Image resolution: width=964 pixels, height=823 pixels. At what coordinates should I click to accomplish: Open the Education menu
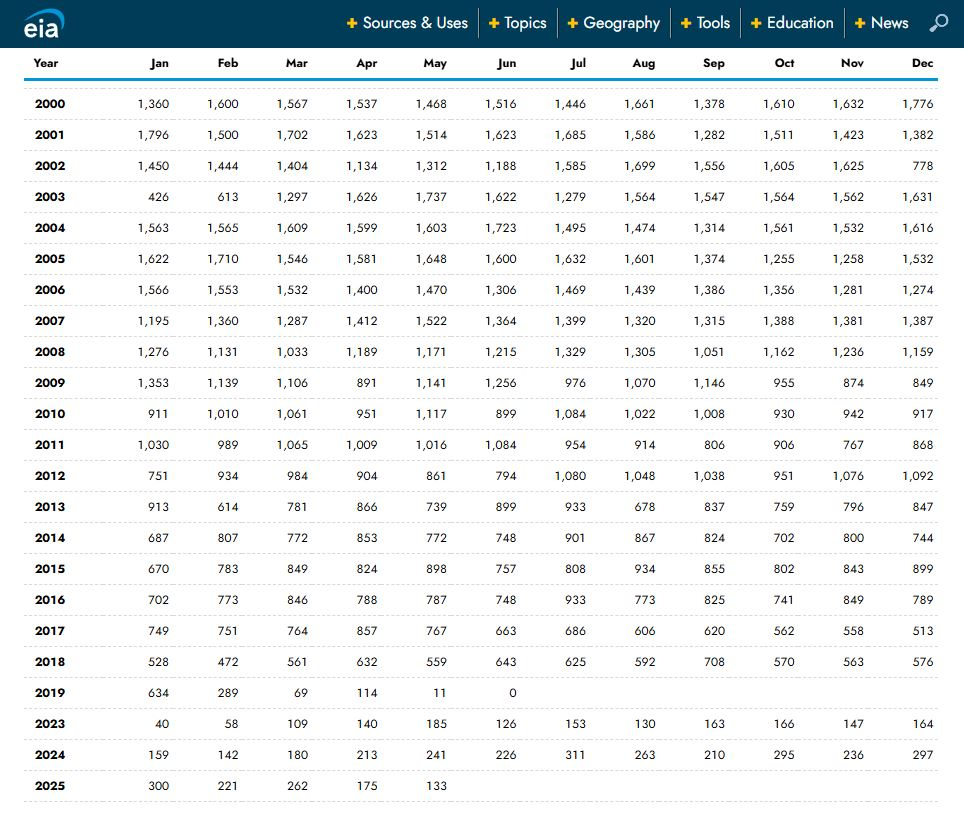pos(800,23)
